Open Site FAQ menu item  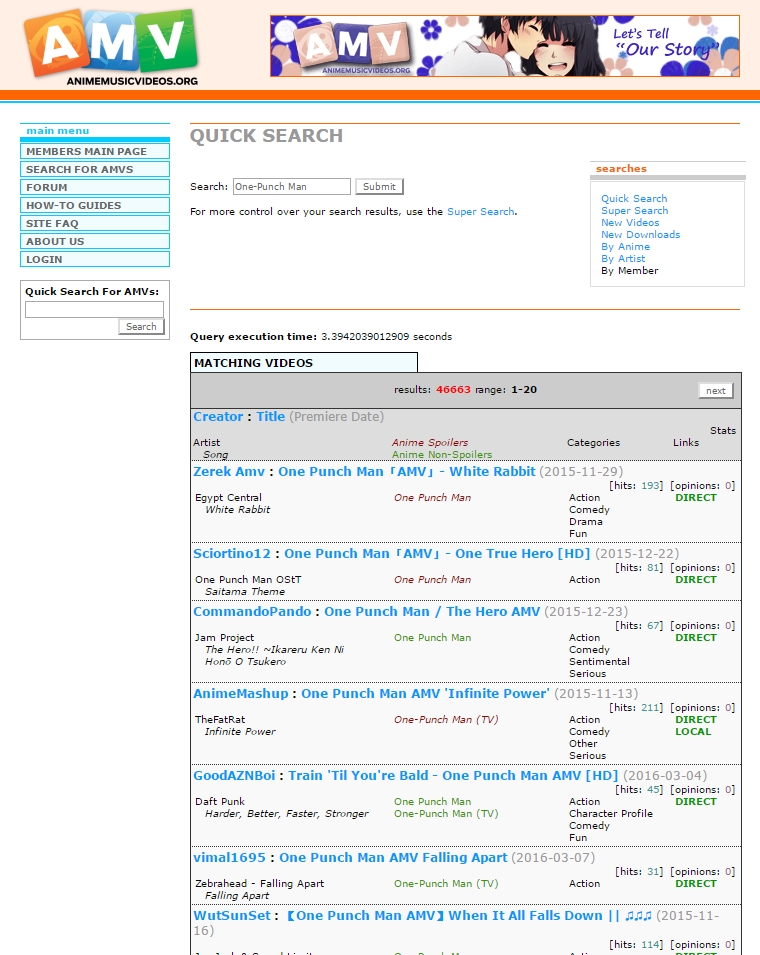(95, 223)
